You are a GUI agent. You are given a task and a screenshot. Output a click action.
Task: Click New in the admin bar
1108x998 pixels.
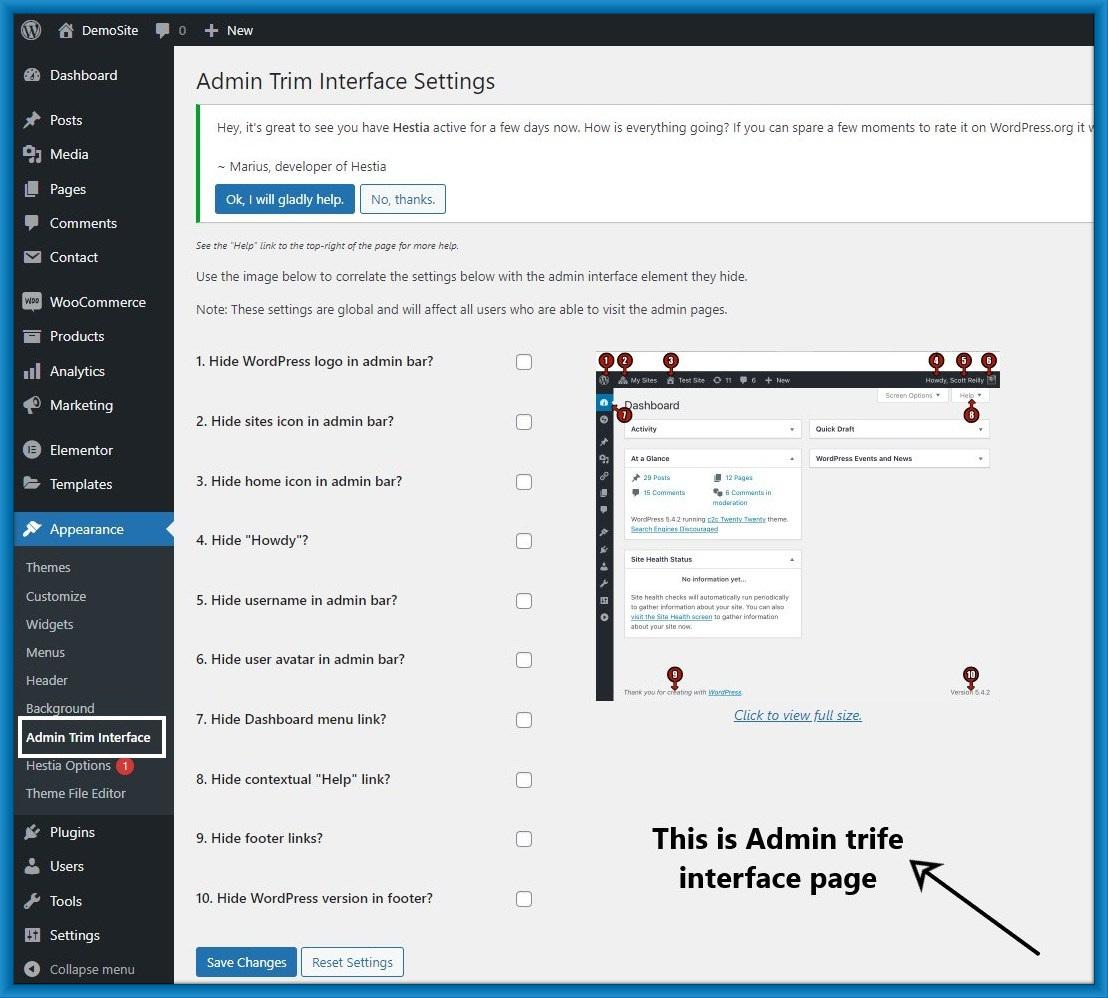point(240,30)
